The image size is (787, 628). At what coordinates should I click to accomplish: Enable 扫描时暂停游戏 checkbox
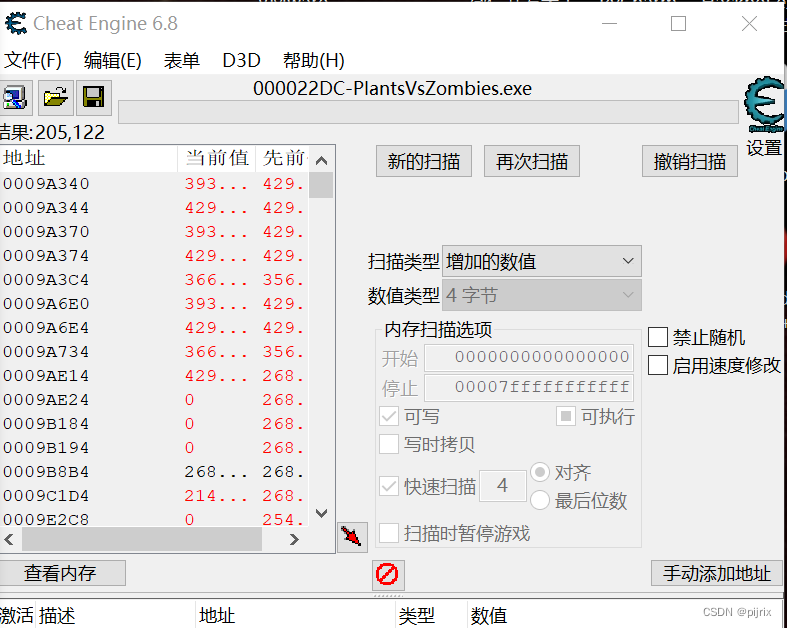coord(389,533)
